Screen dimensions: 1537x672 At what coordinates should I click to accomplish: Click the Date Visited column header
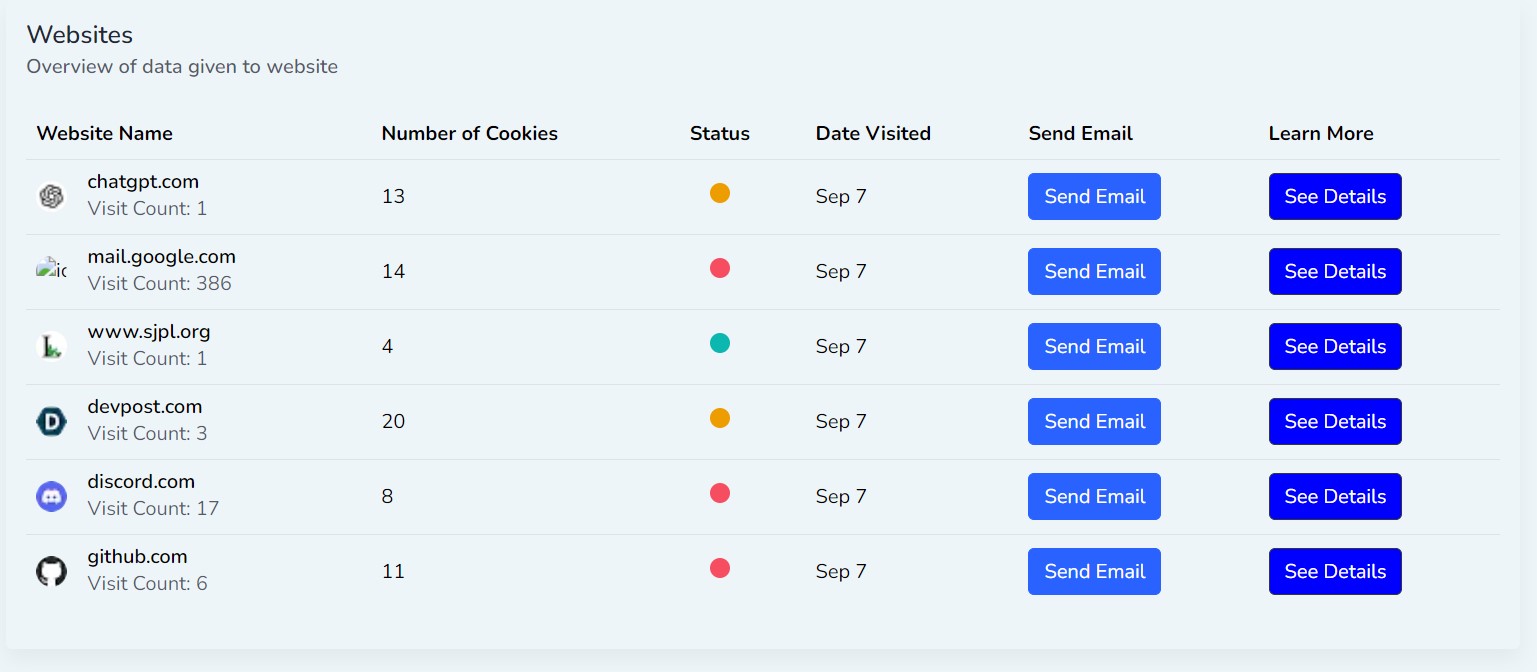[873, 133]
